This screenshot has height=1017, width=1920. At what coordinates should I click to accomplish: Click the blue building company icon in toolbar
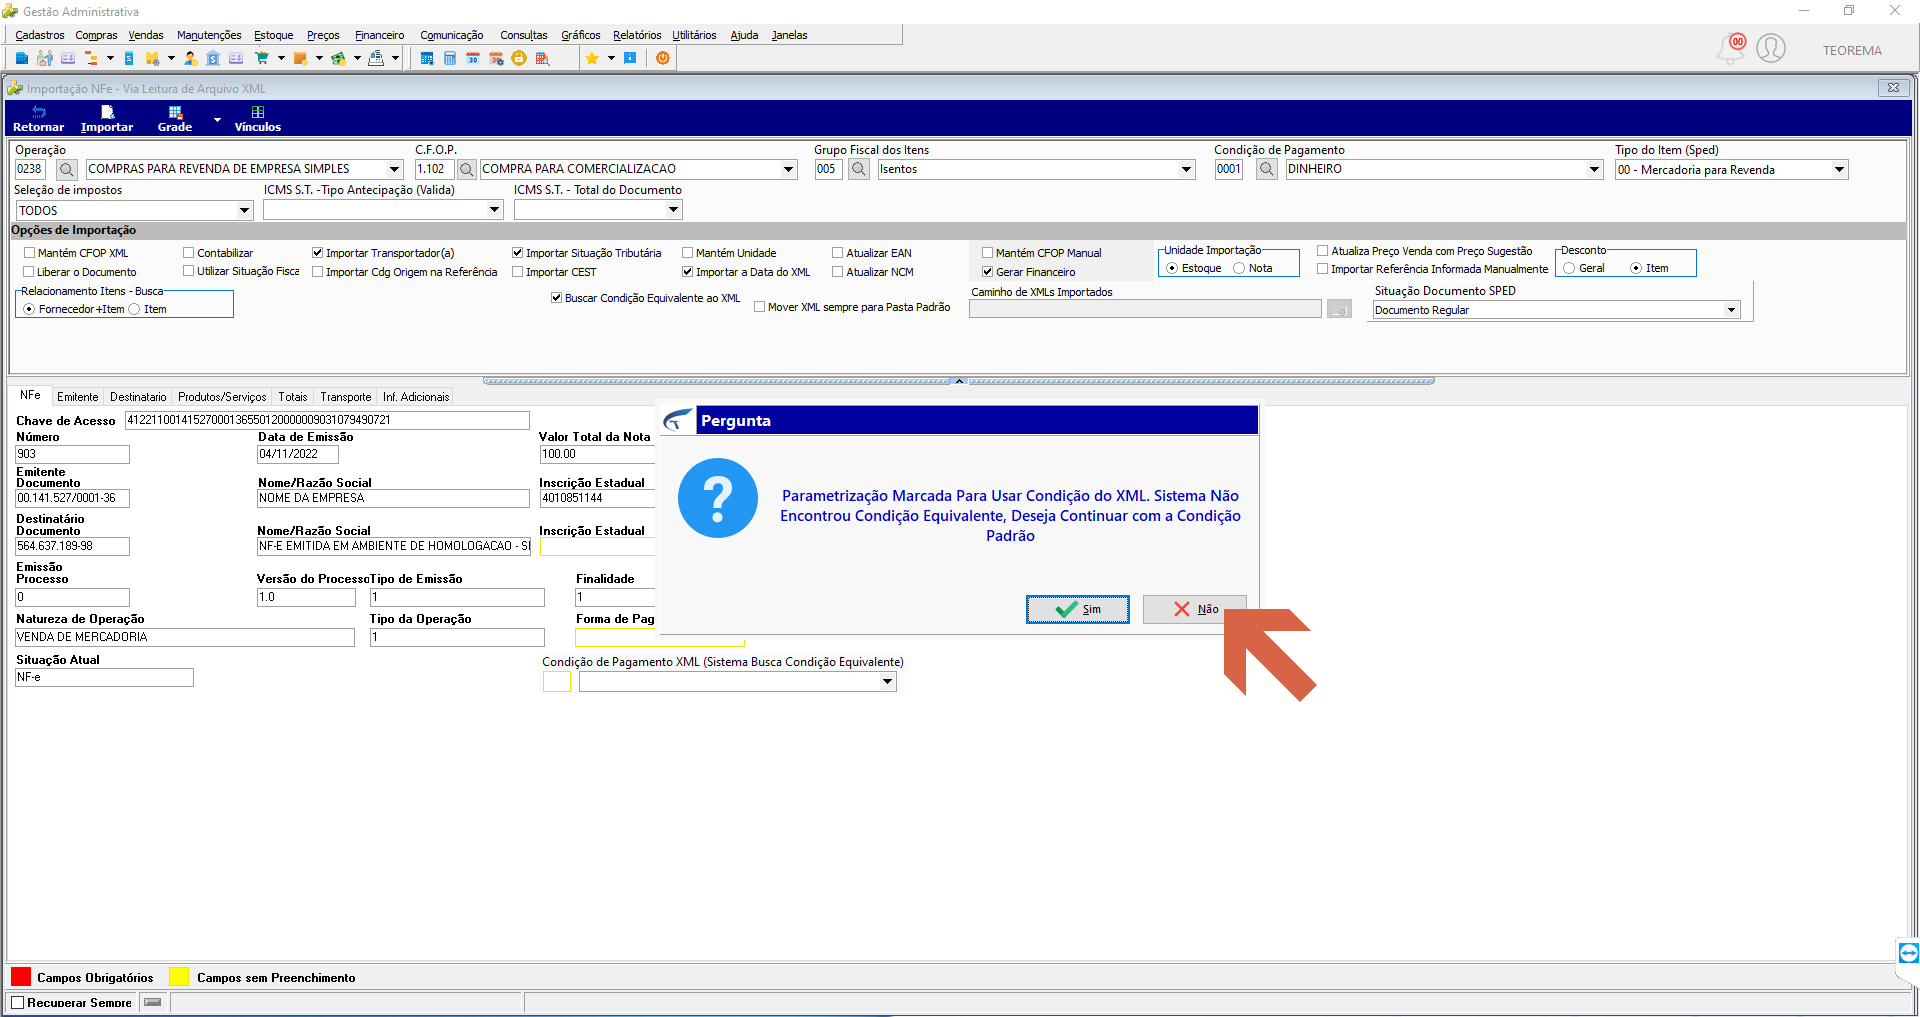(x=22, y=58)
